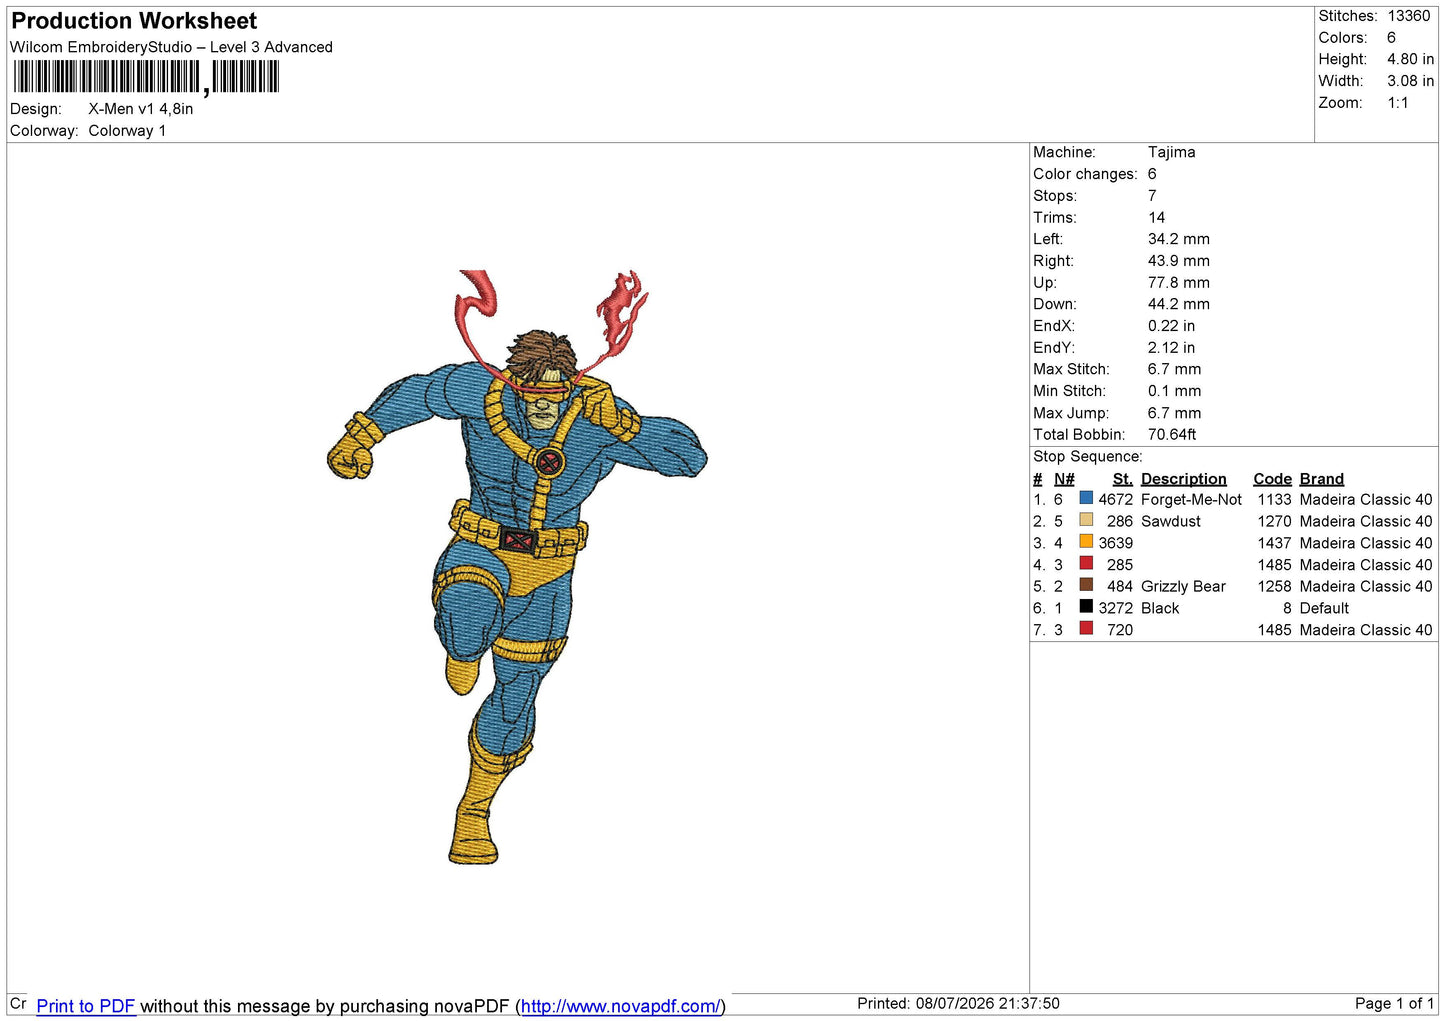Click the stitch count '3272'
Image resolution: width=1445 pixels, height=1021 pixels.
[1115, 608]
